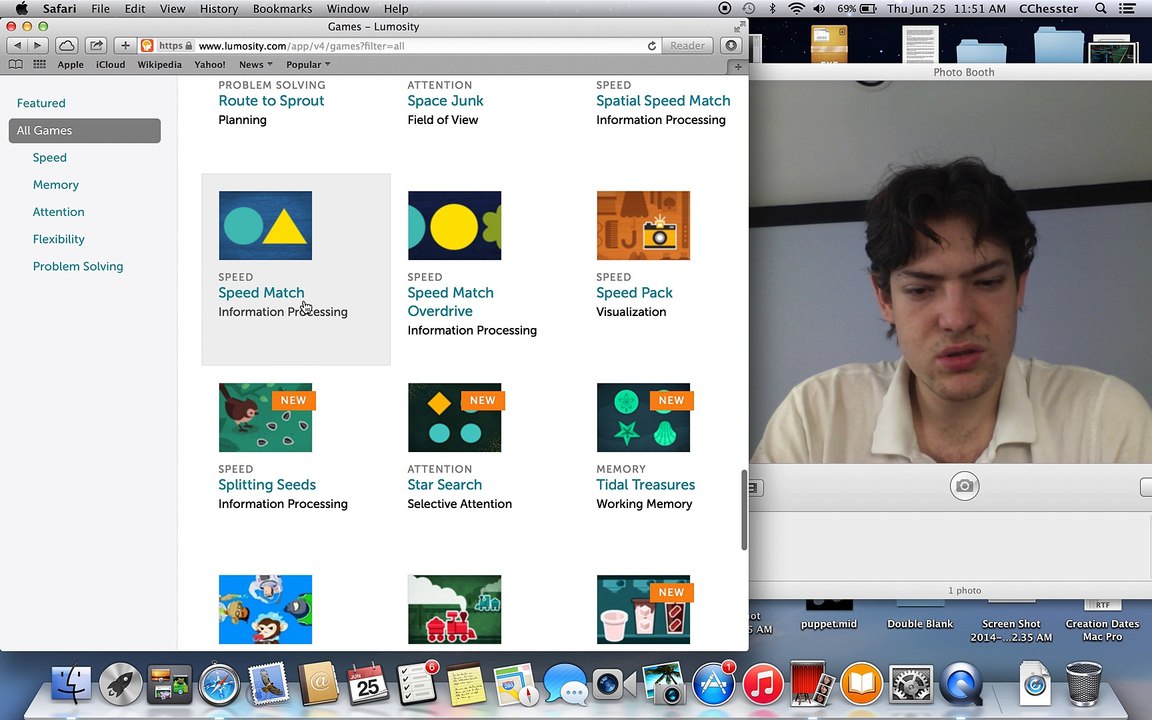
Task: Open Safari compass icon in Dock
Action: (x=219, y=684)
